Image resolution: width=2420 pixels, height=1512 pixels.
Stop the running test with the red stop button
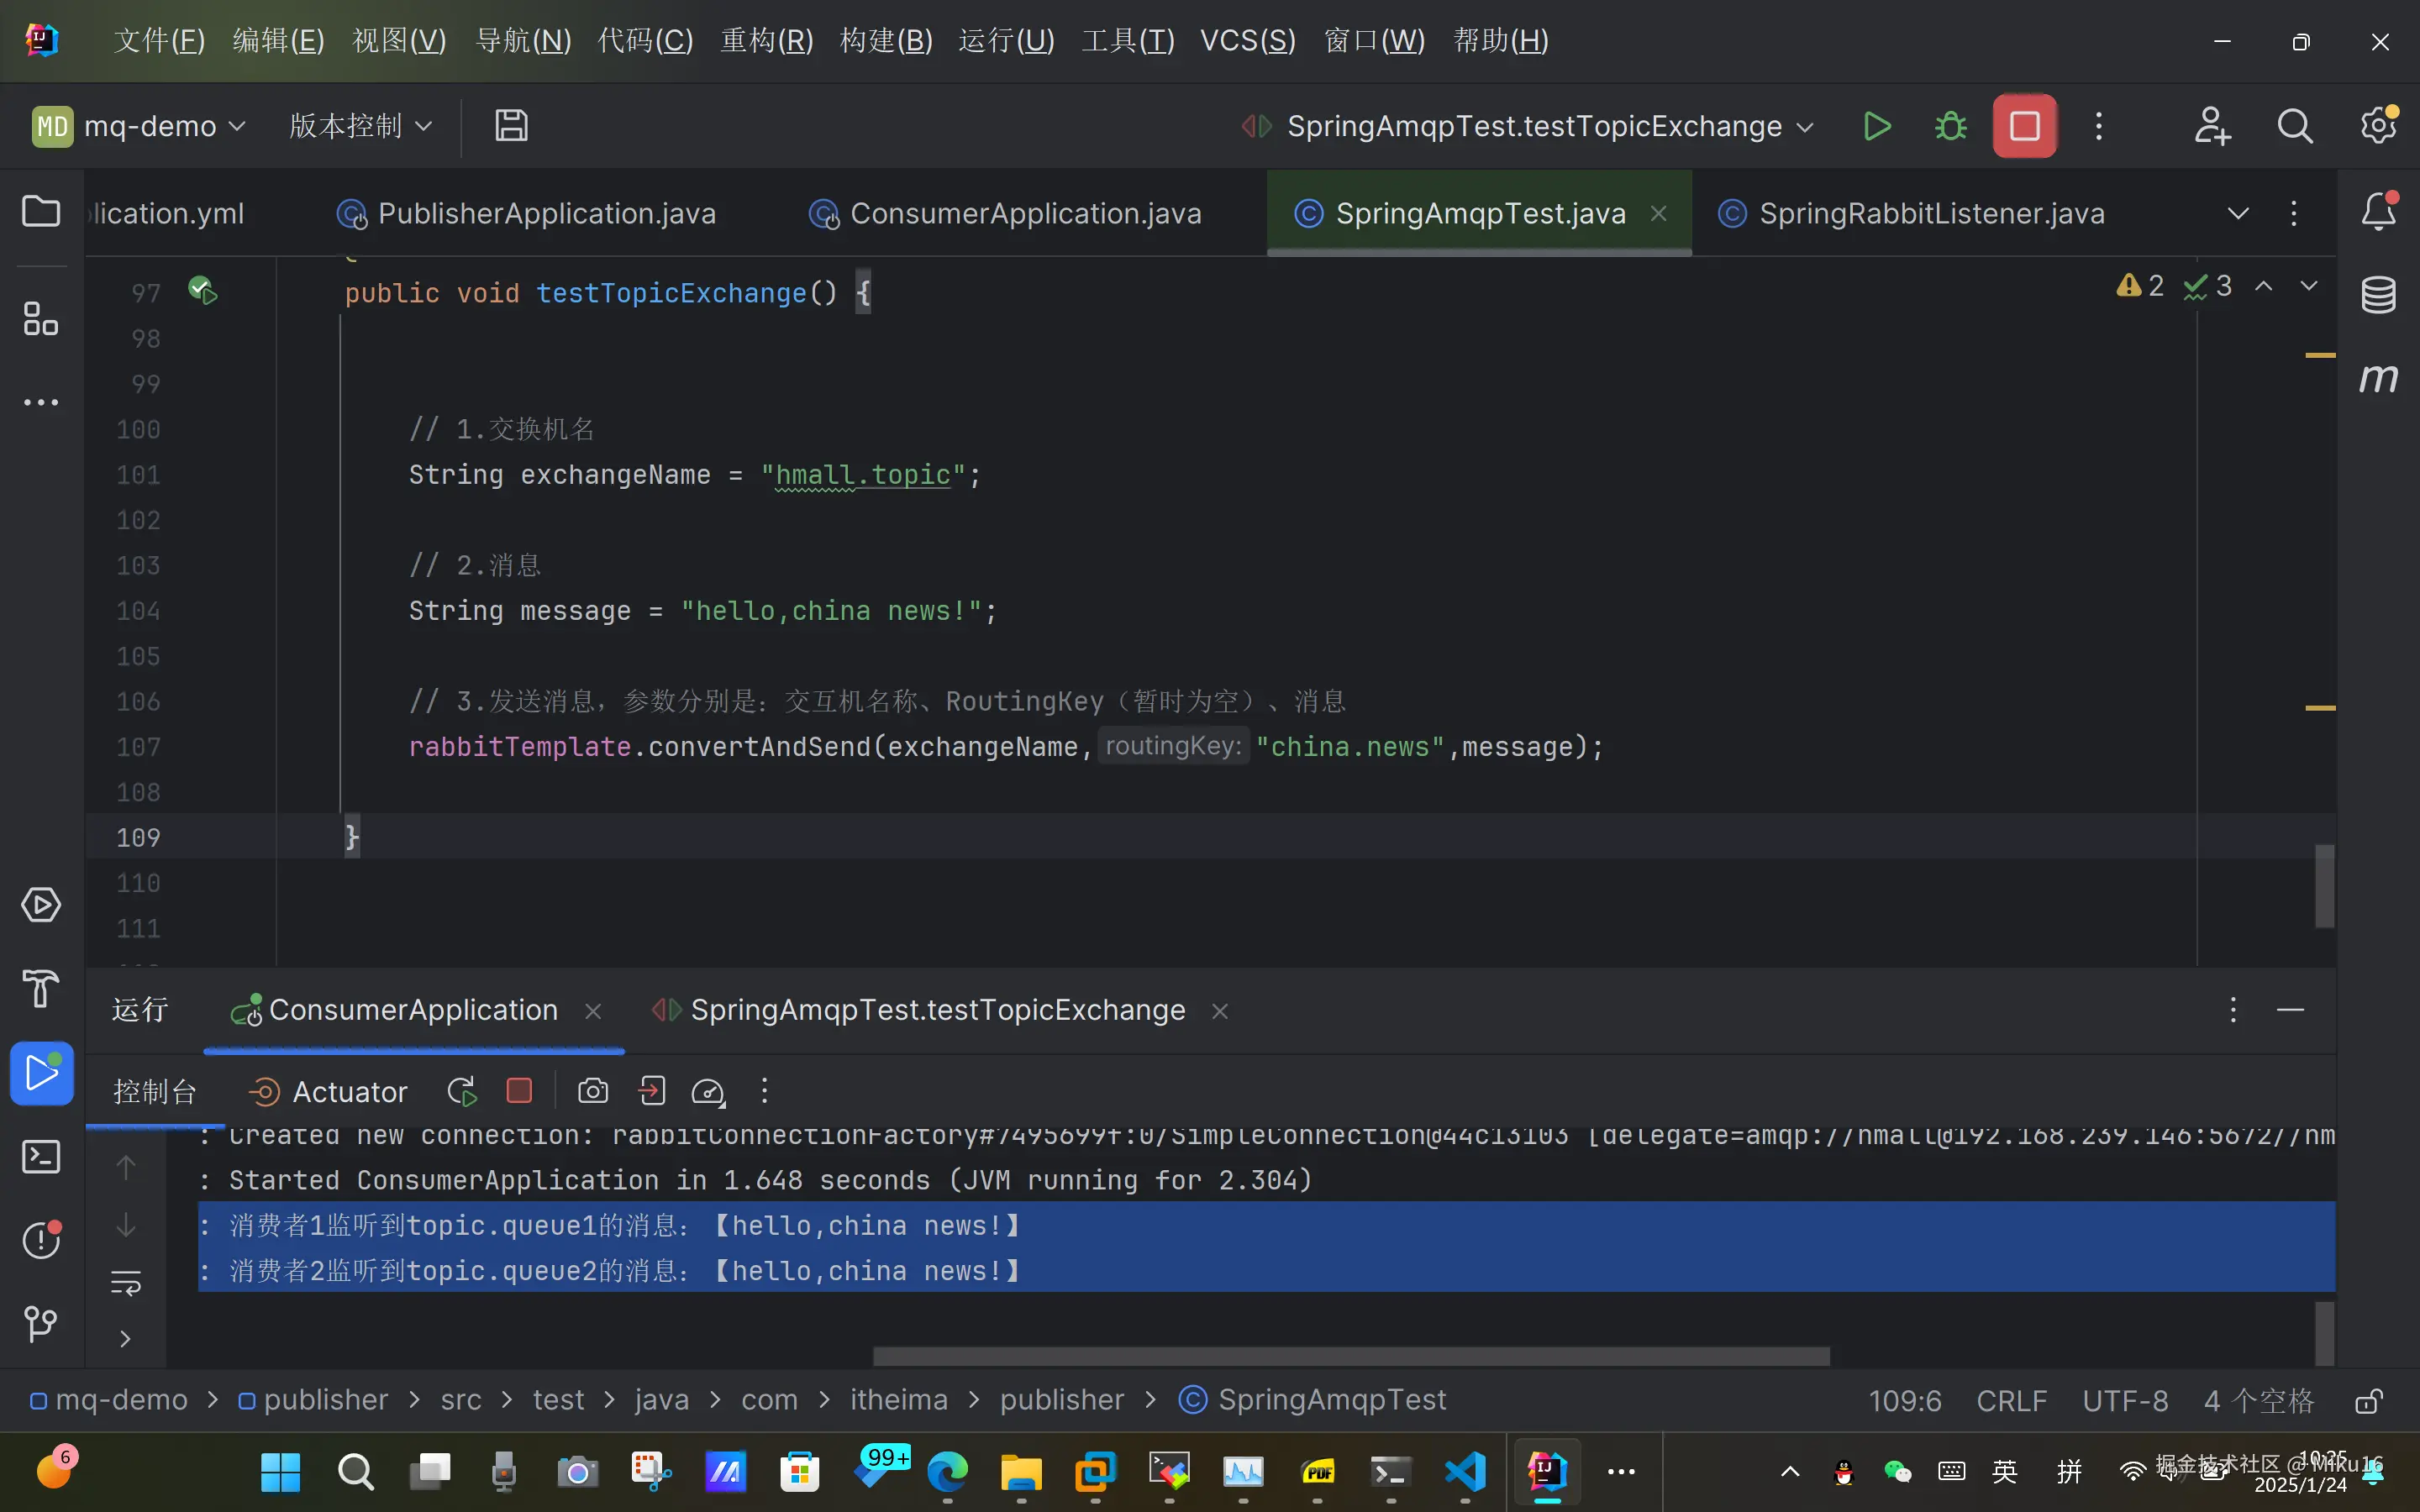(2024, 126)
